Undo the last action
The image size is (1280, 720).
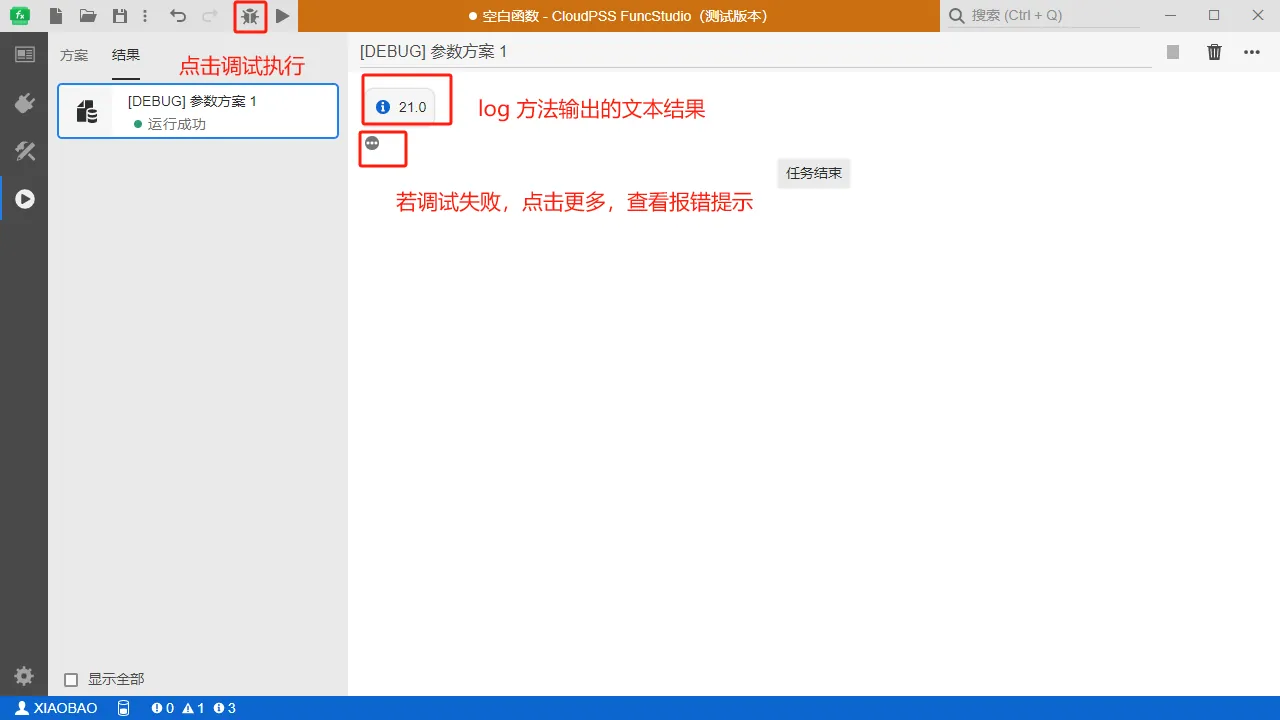pos(178,16)
